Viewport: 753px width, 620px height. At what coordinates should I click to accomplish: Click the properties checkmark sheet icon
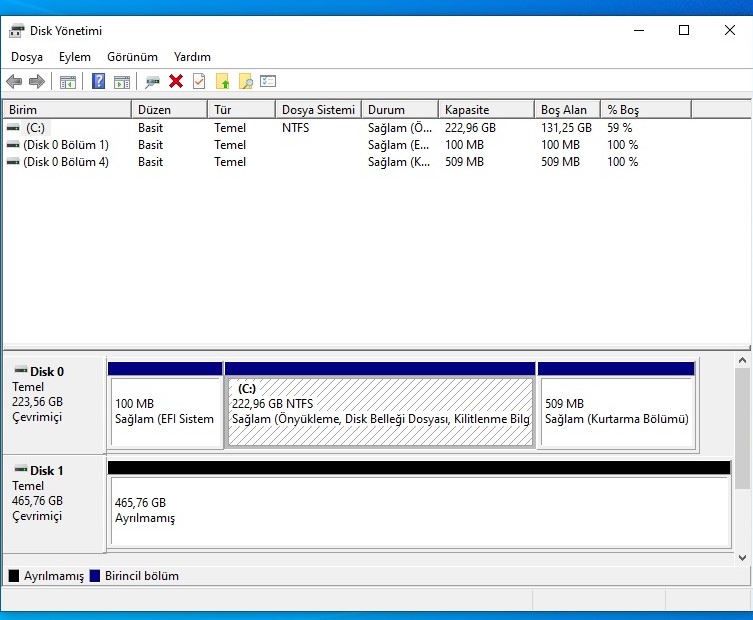point(199,82)
